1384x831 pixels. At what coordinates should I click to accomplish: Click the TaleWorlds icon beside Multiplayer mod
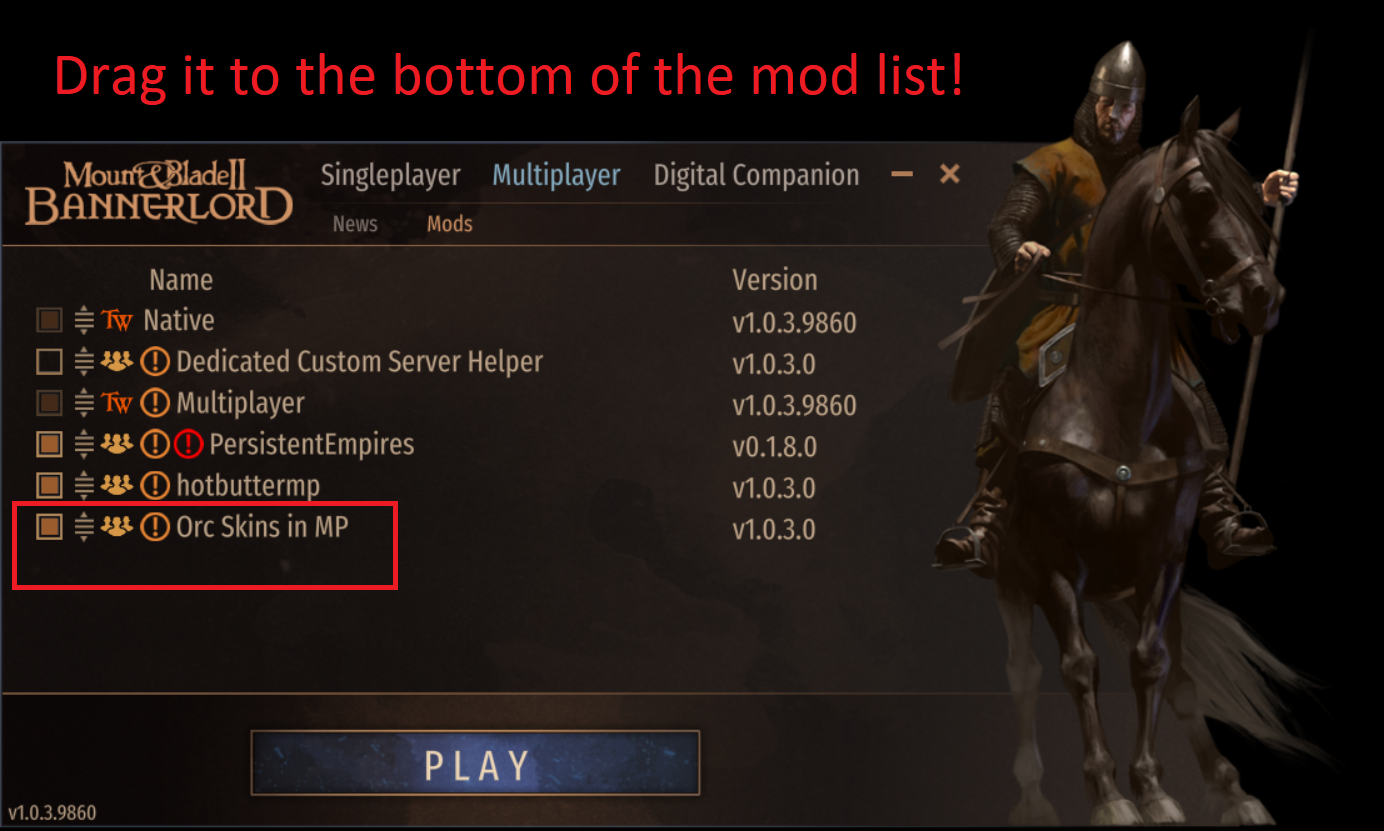click(117, 404)
